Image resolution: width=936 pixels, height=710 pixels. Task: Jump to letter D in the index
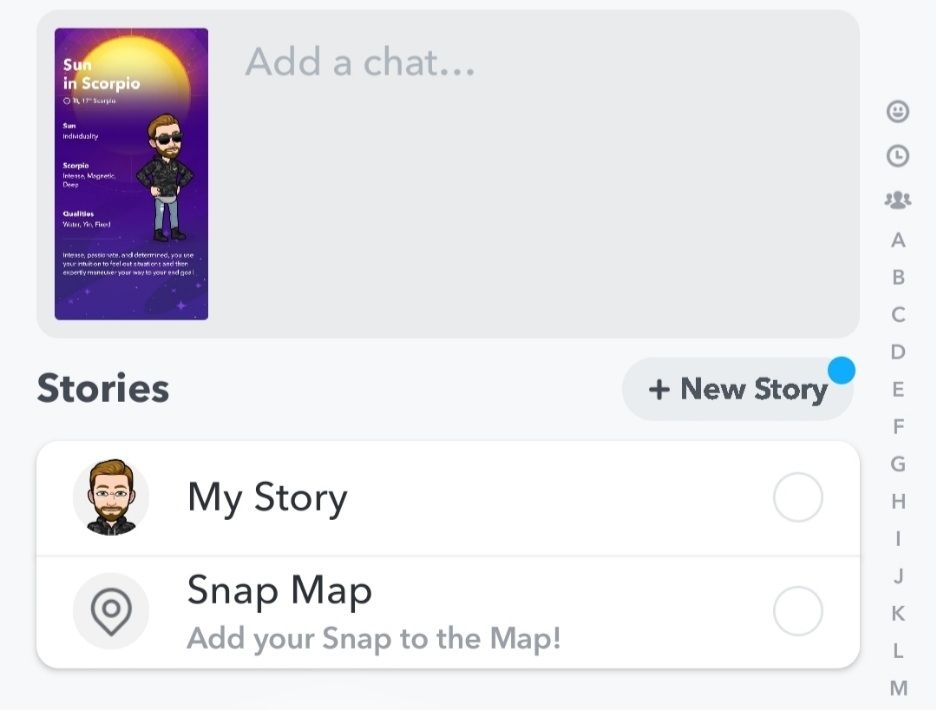898,352
